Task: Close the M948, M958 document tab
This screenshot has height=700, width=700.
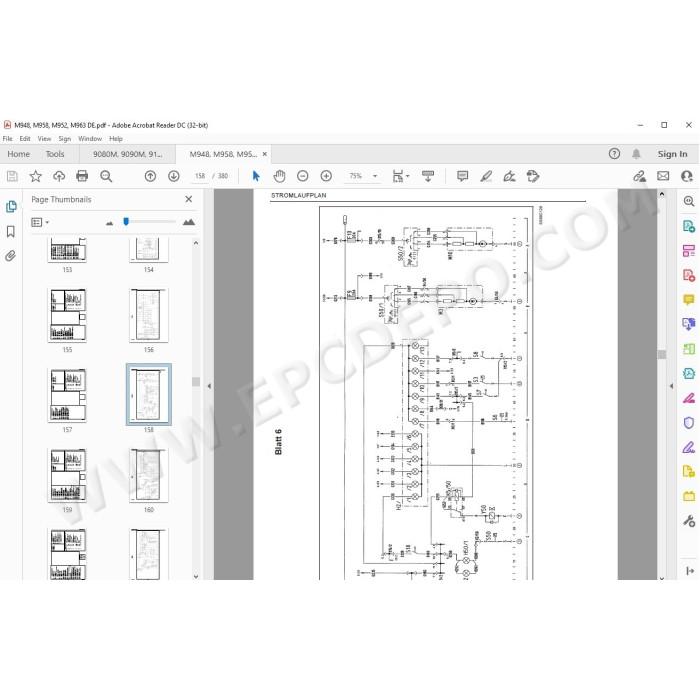Action: click(x=265, y=154)
